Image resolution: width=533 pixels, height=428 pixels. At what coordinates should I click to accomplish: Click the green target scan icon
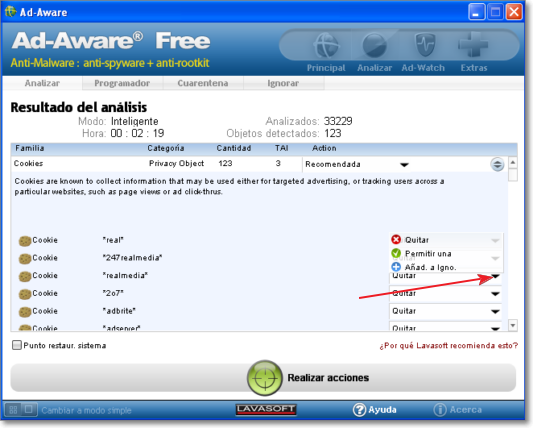pos(264,378)
